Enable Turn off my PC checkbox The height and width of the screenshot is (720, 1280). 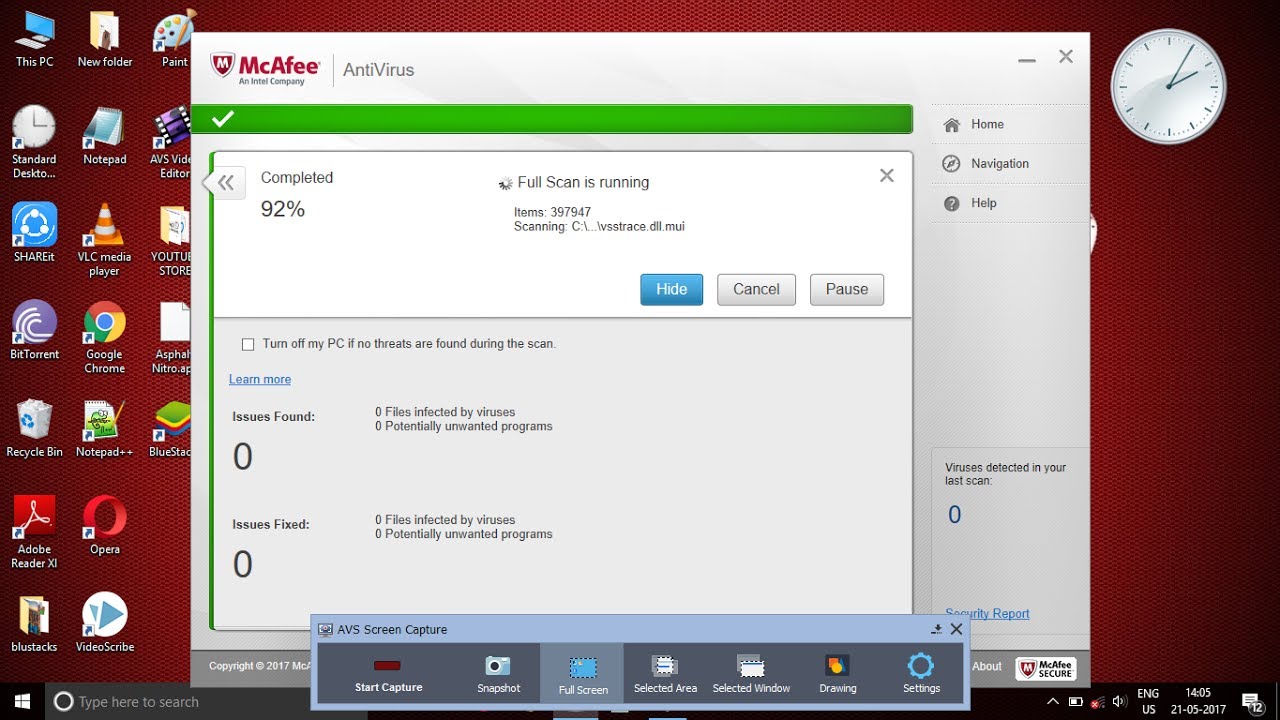click(248, 344)
